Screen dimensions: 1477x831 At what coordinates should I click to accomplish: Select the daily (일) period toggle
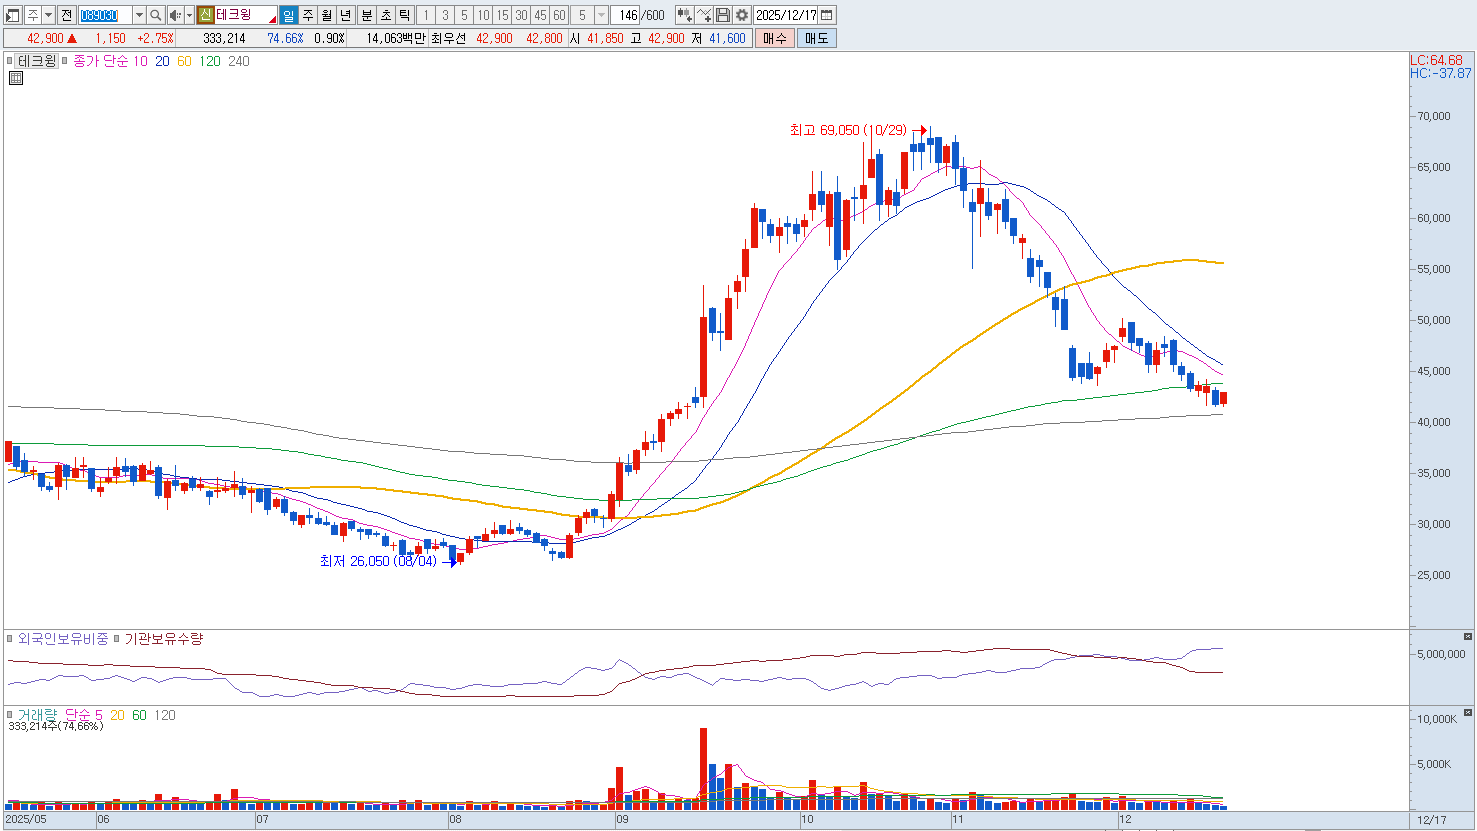tap(288, 15)
